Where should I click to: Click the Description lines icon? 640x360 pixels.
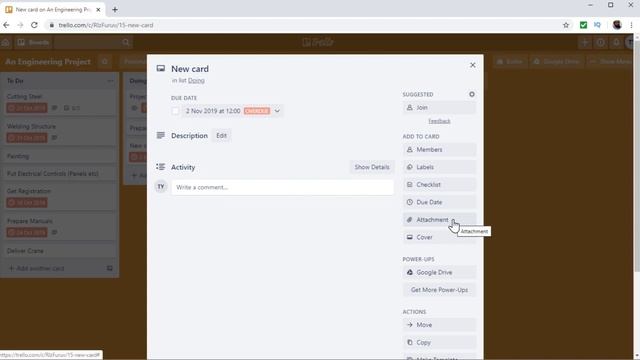[x=161, y=135]
